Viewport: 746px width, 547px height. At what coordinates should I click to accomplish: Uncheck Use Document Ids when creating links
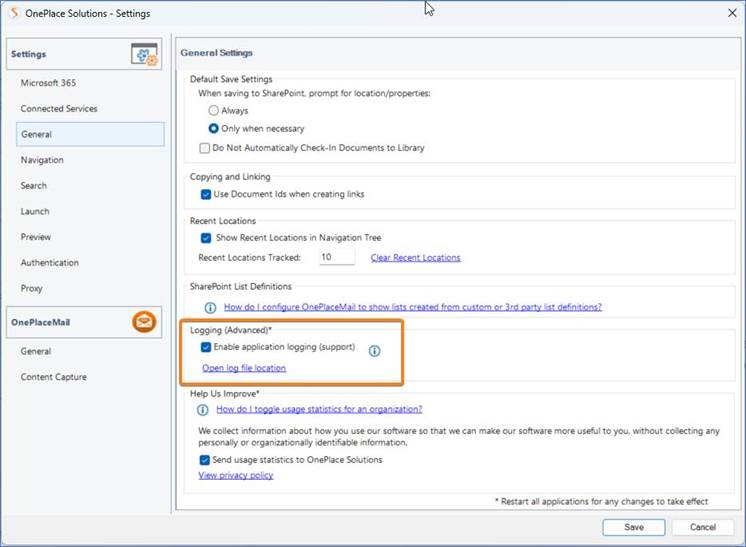coord(206,194)
